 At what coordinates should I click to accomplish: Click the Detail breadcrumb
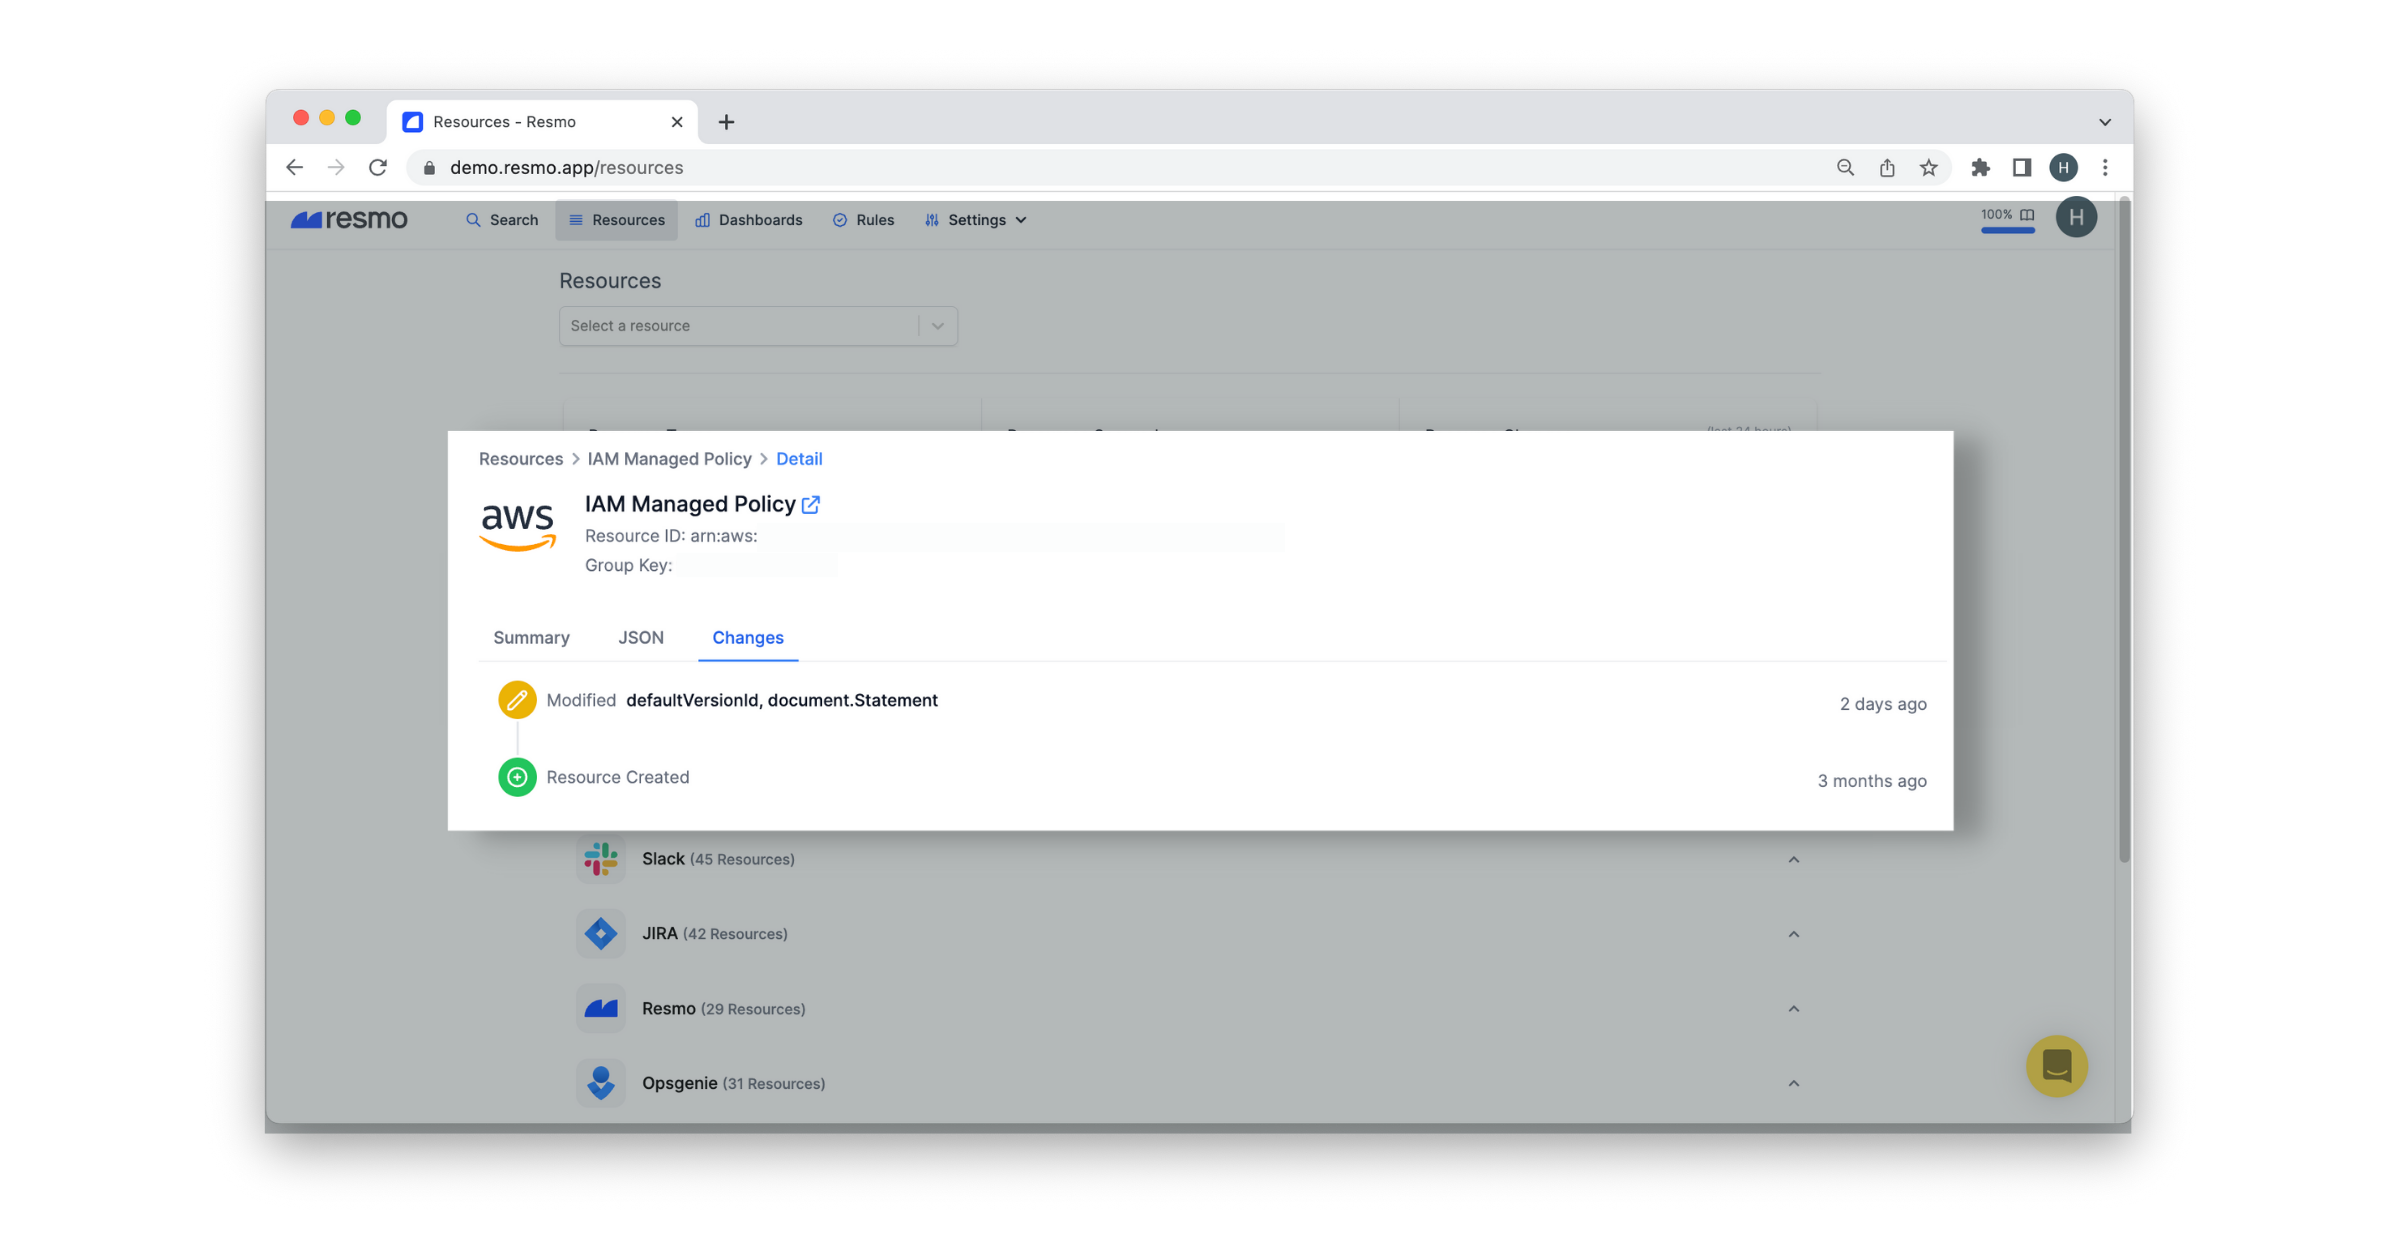coord(799,458)
